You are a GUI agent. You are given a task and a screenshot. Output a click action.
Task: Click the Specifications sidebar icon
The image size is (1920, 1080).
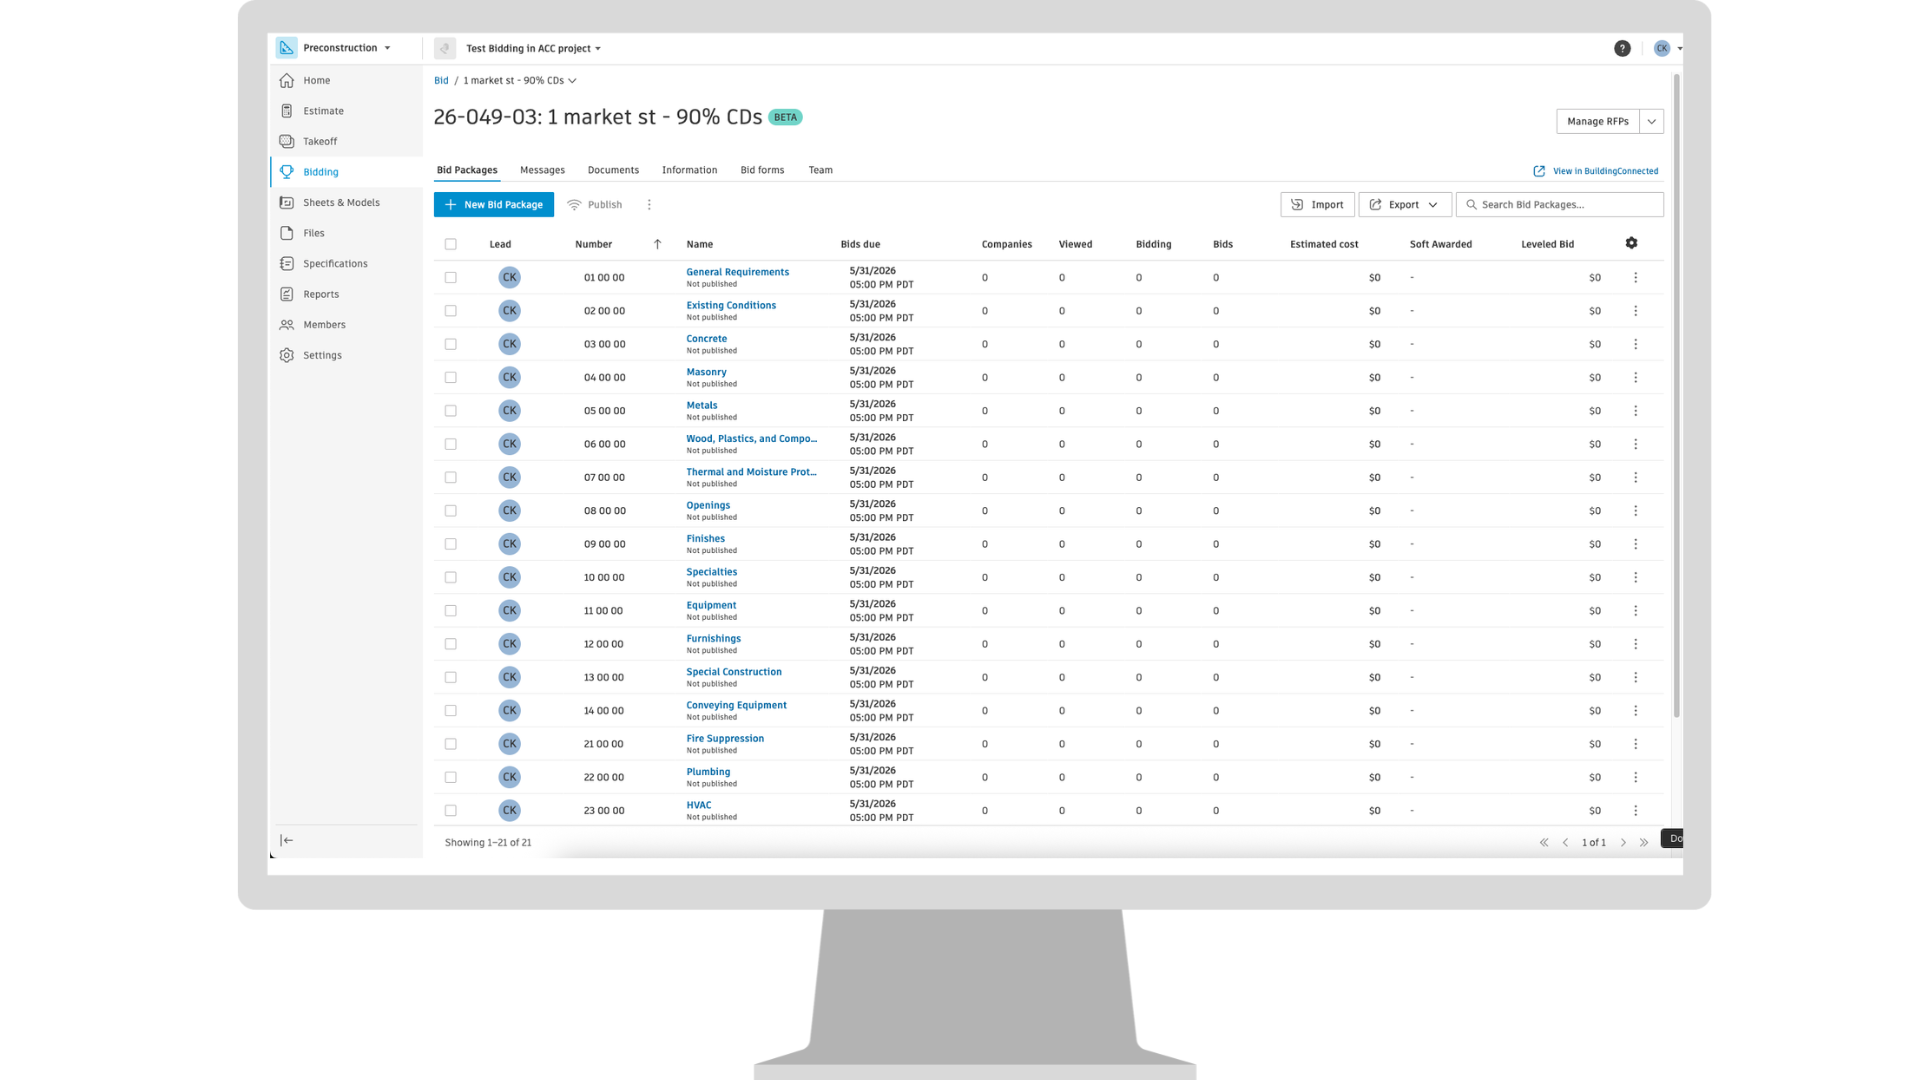287,263
